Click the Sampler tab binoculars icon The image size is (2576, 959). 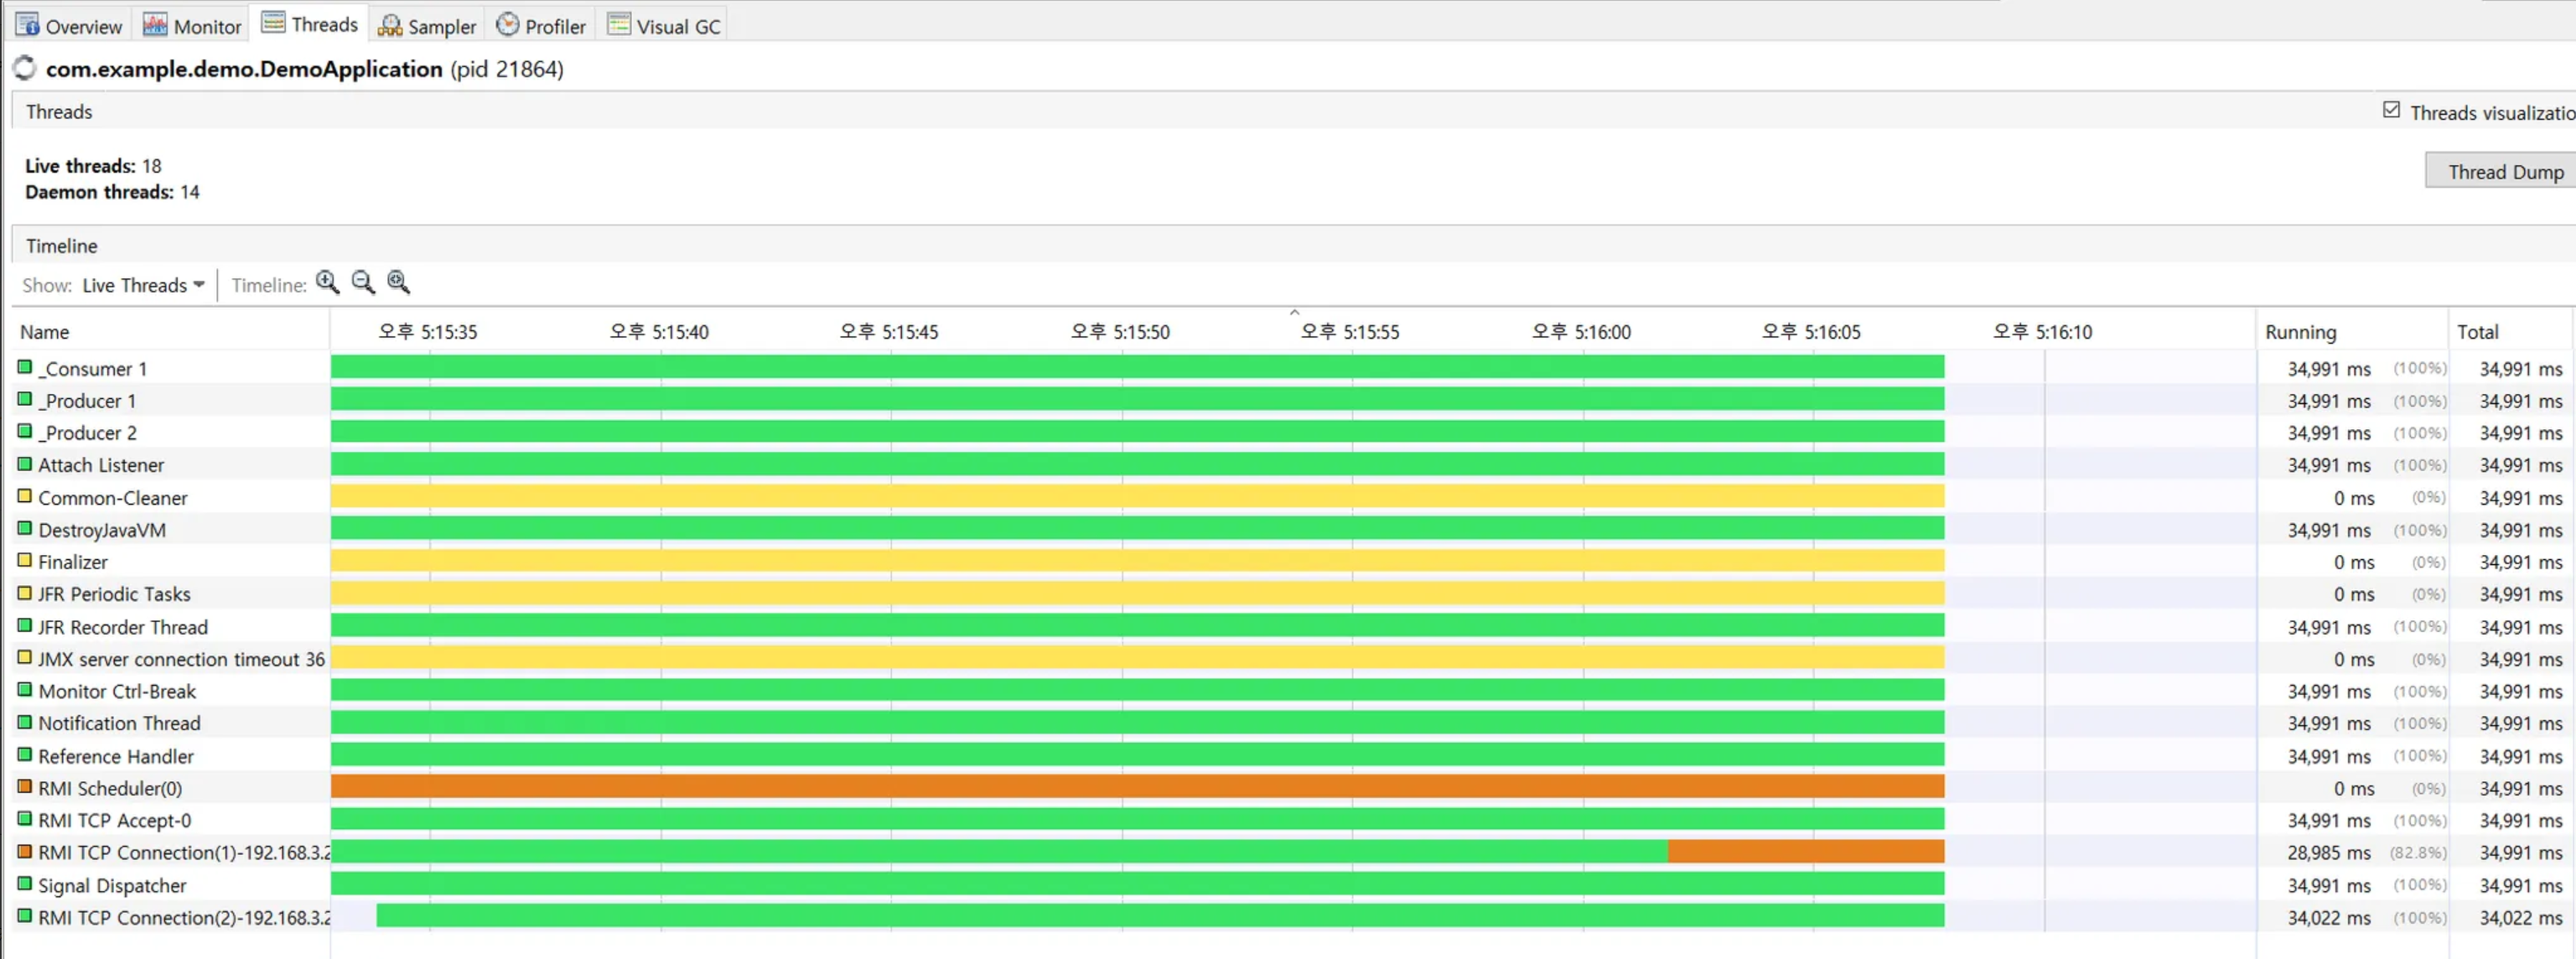[390, 25]
